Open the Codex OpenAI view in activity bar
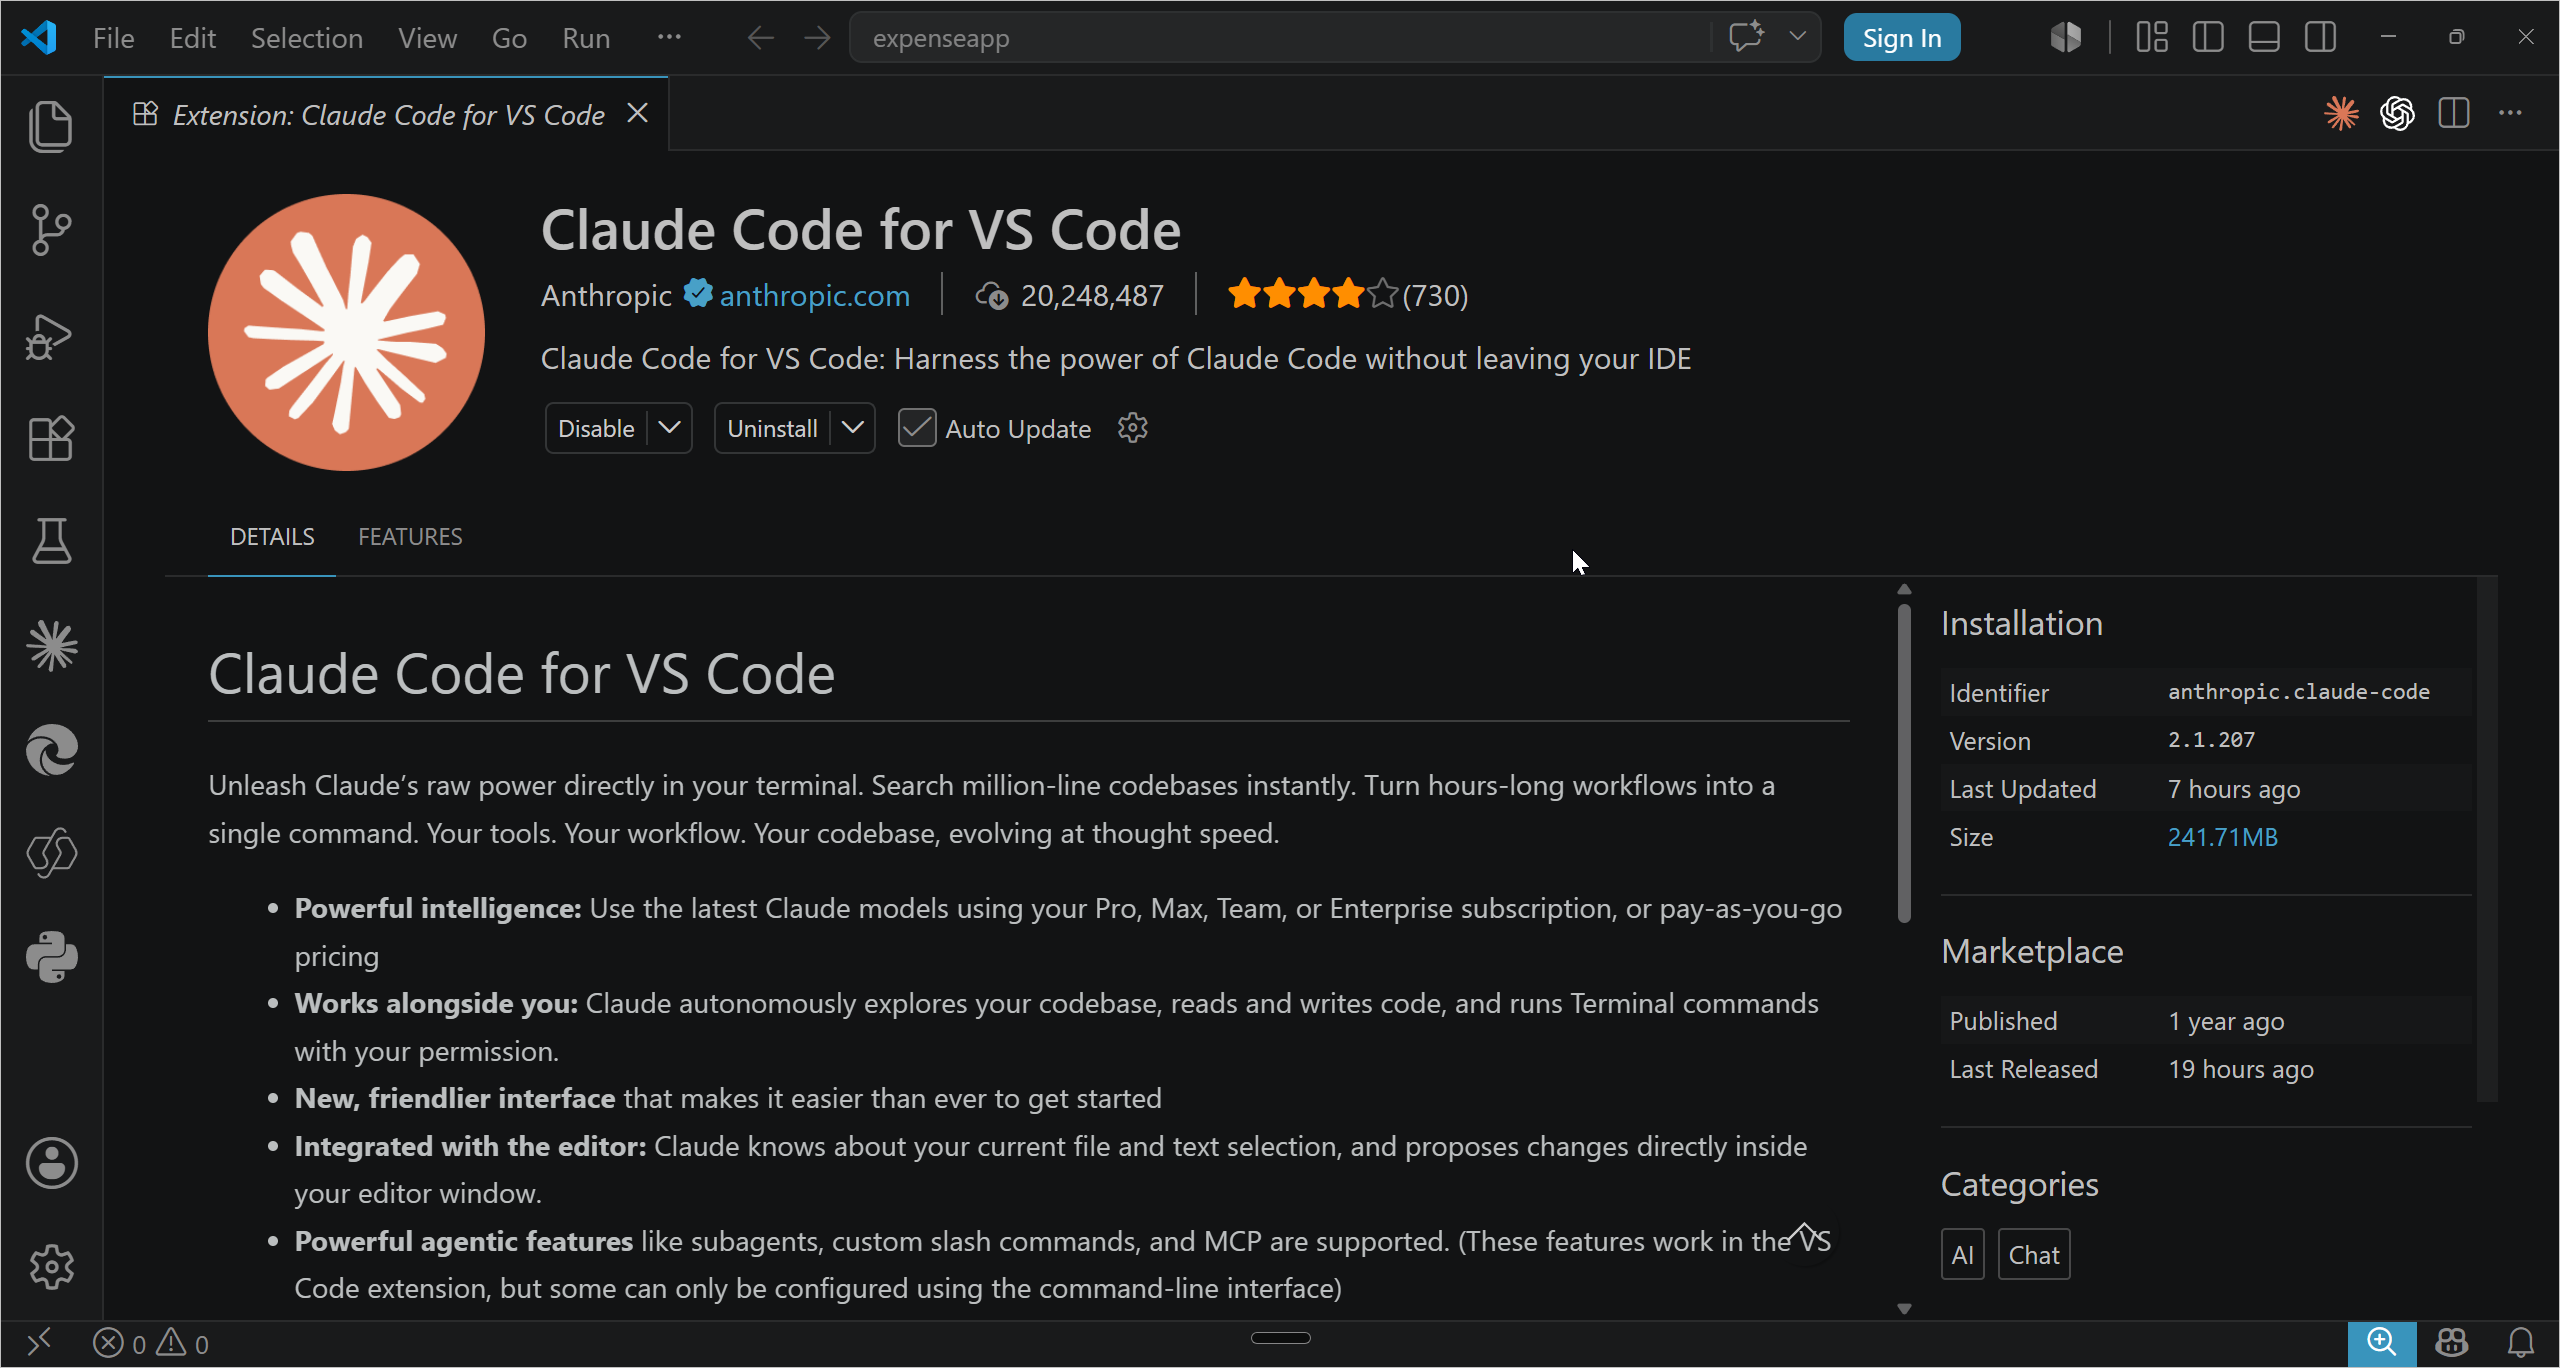The width and height of the screenshot is (2560, 1368). pos(51,853)
